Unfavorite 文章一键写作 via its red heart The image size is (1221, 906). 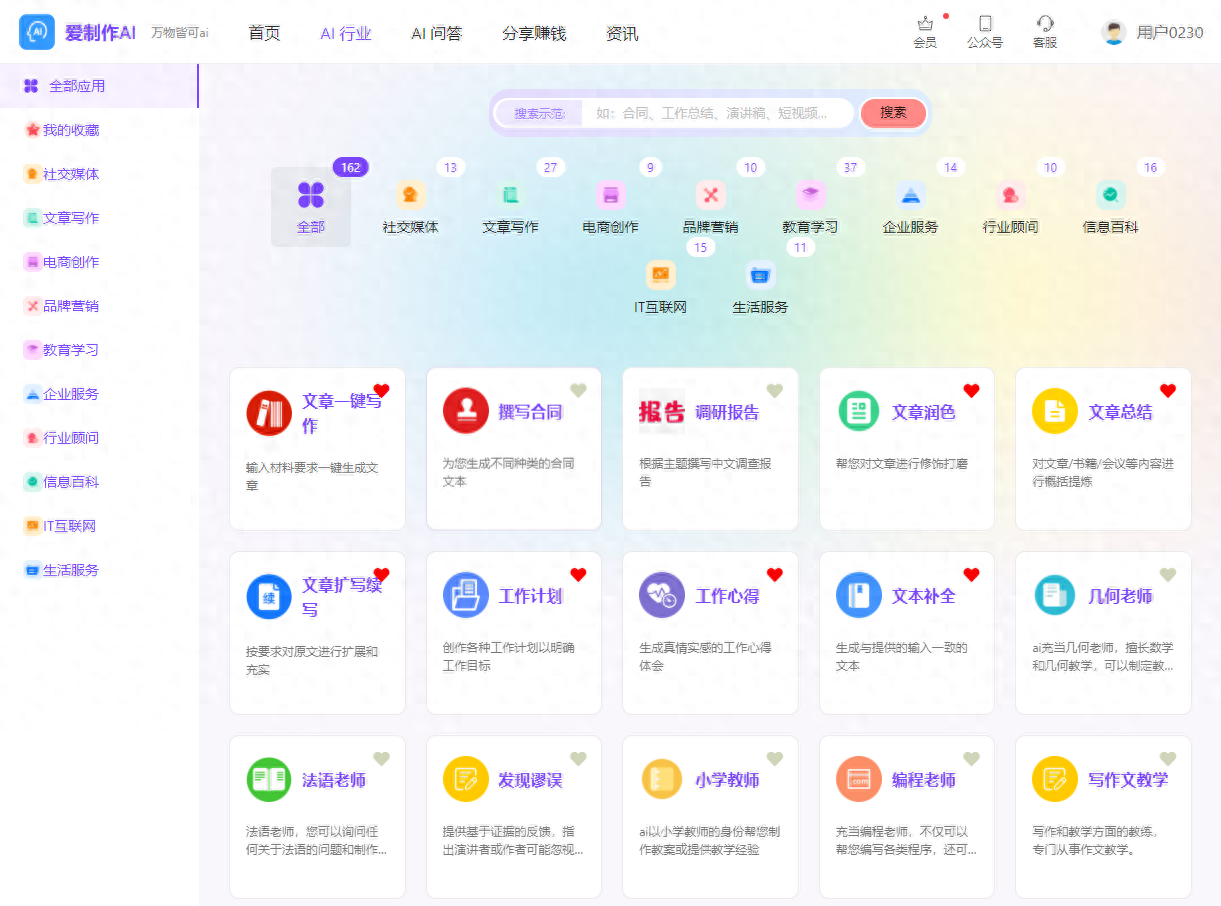coord(381,390)
